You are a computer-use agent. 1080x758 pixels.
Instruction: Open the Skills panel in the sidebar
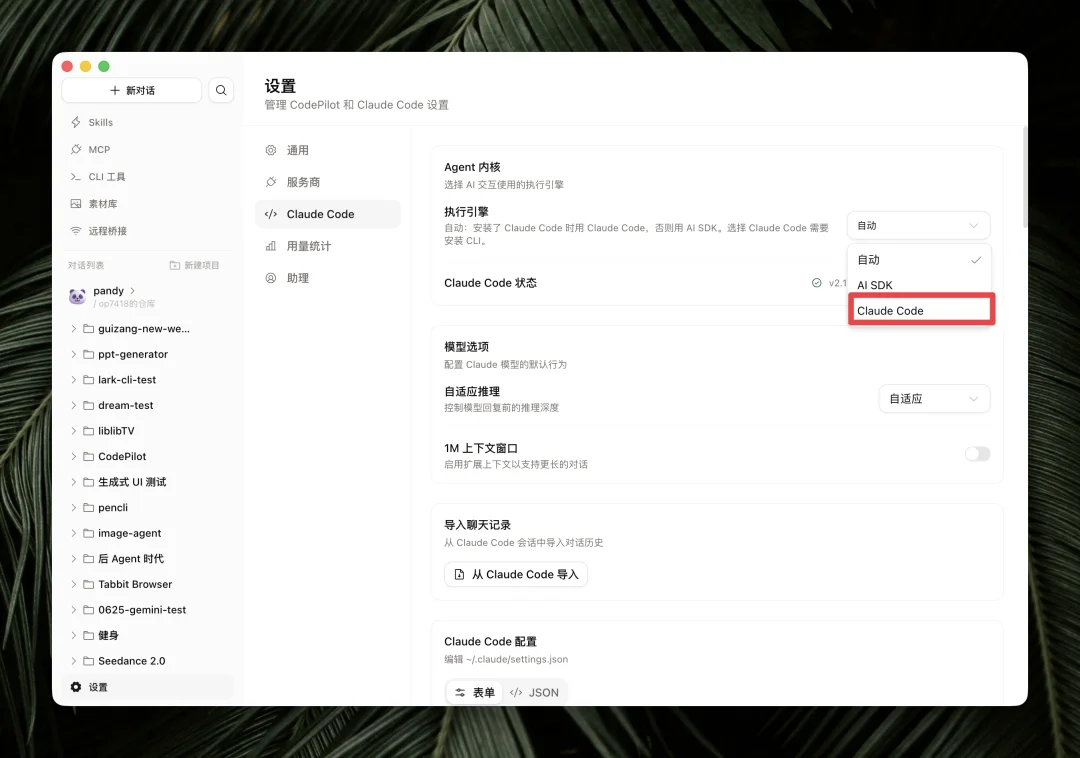[x=100, y=122]
